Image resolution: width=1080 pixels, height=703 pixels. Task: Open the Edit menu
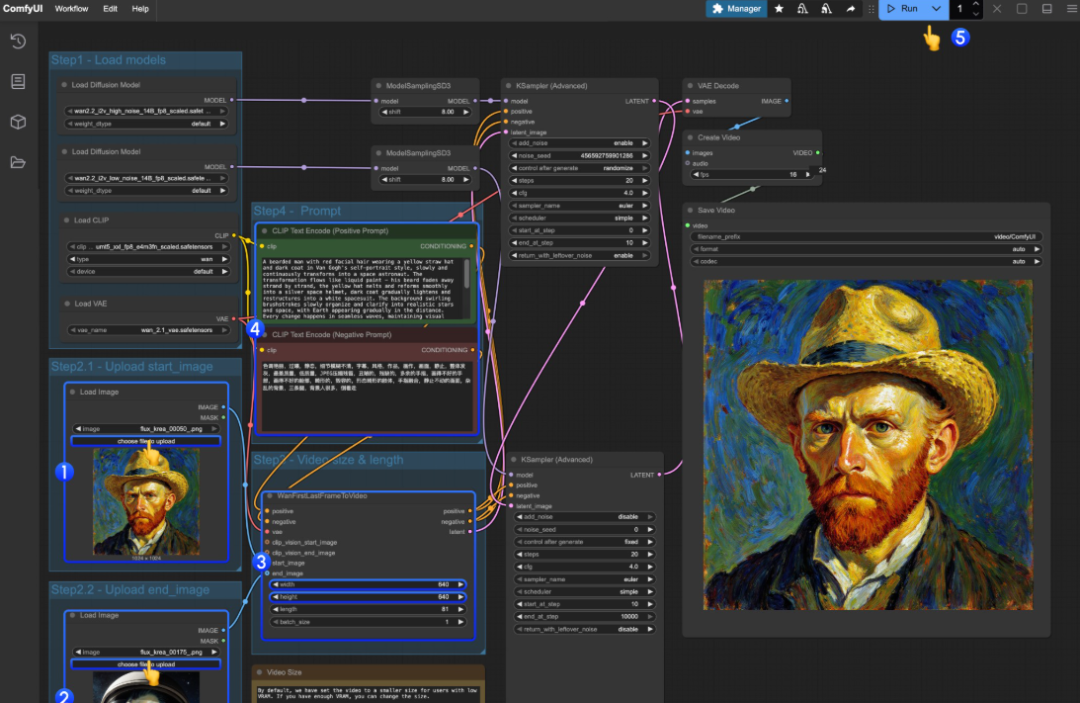(x=110, y=9)
